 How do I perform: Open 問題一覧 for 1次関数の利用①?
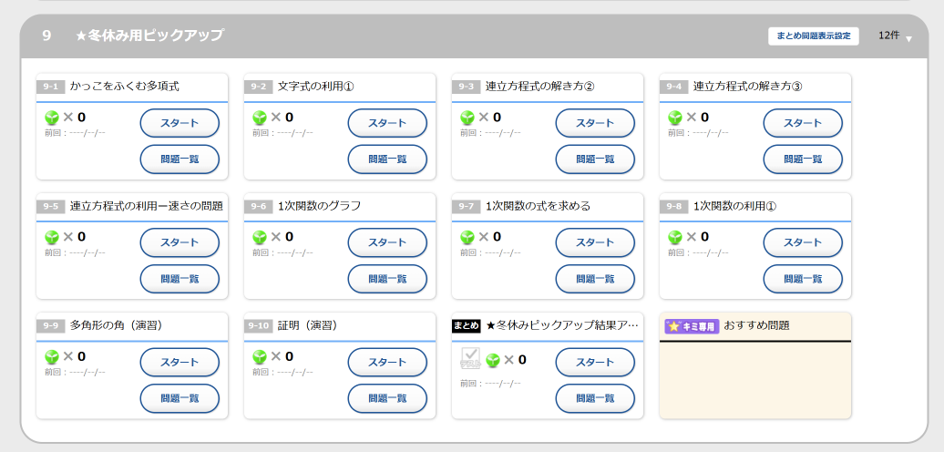pos(802,279)
